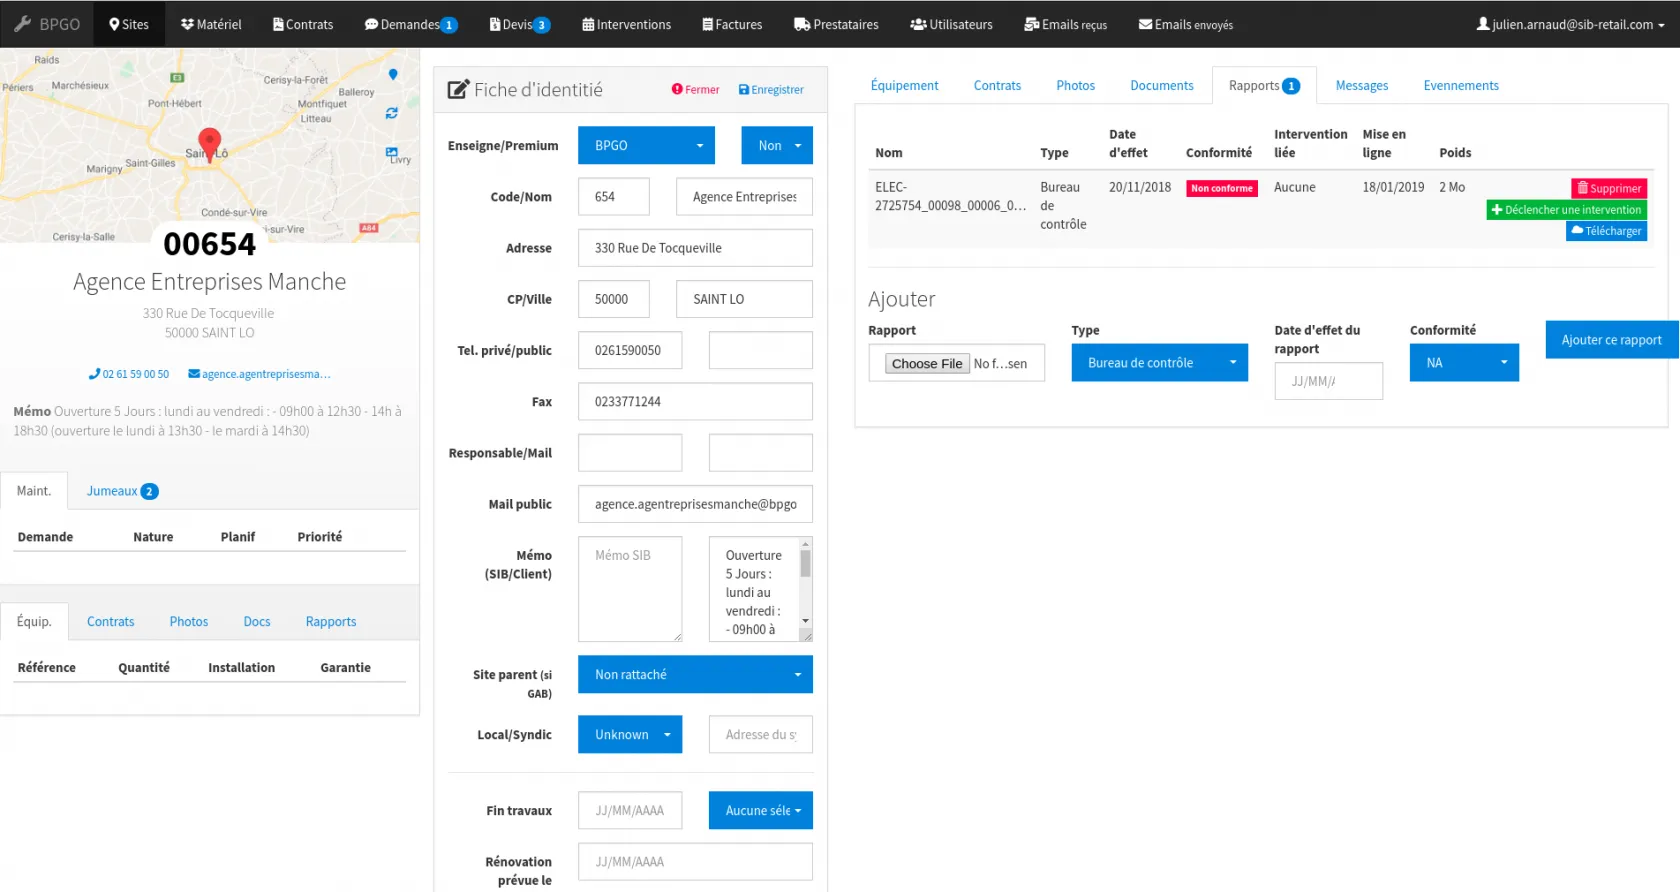The image size is (1680, 892).
Task: Click the Adresse input field
Action: [x=695, y=248]
